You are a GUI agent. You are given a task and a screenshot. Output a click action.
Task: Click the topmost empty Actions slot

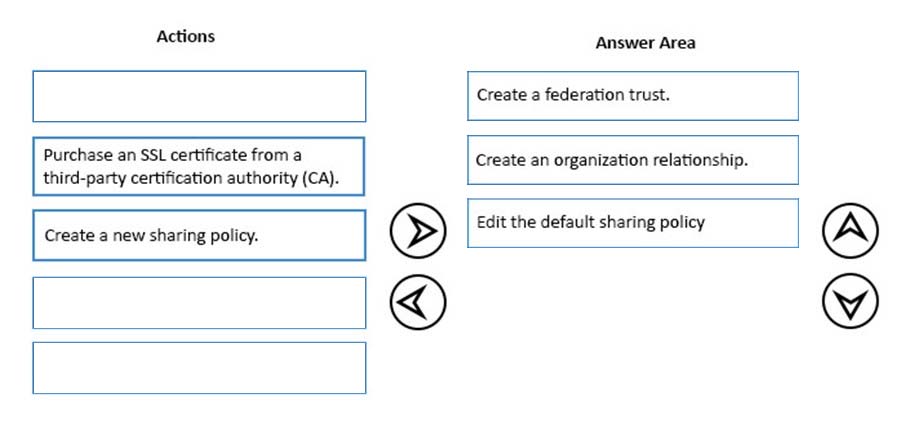[x=199, y=96]
